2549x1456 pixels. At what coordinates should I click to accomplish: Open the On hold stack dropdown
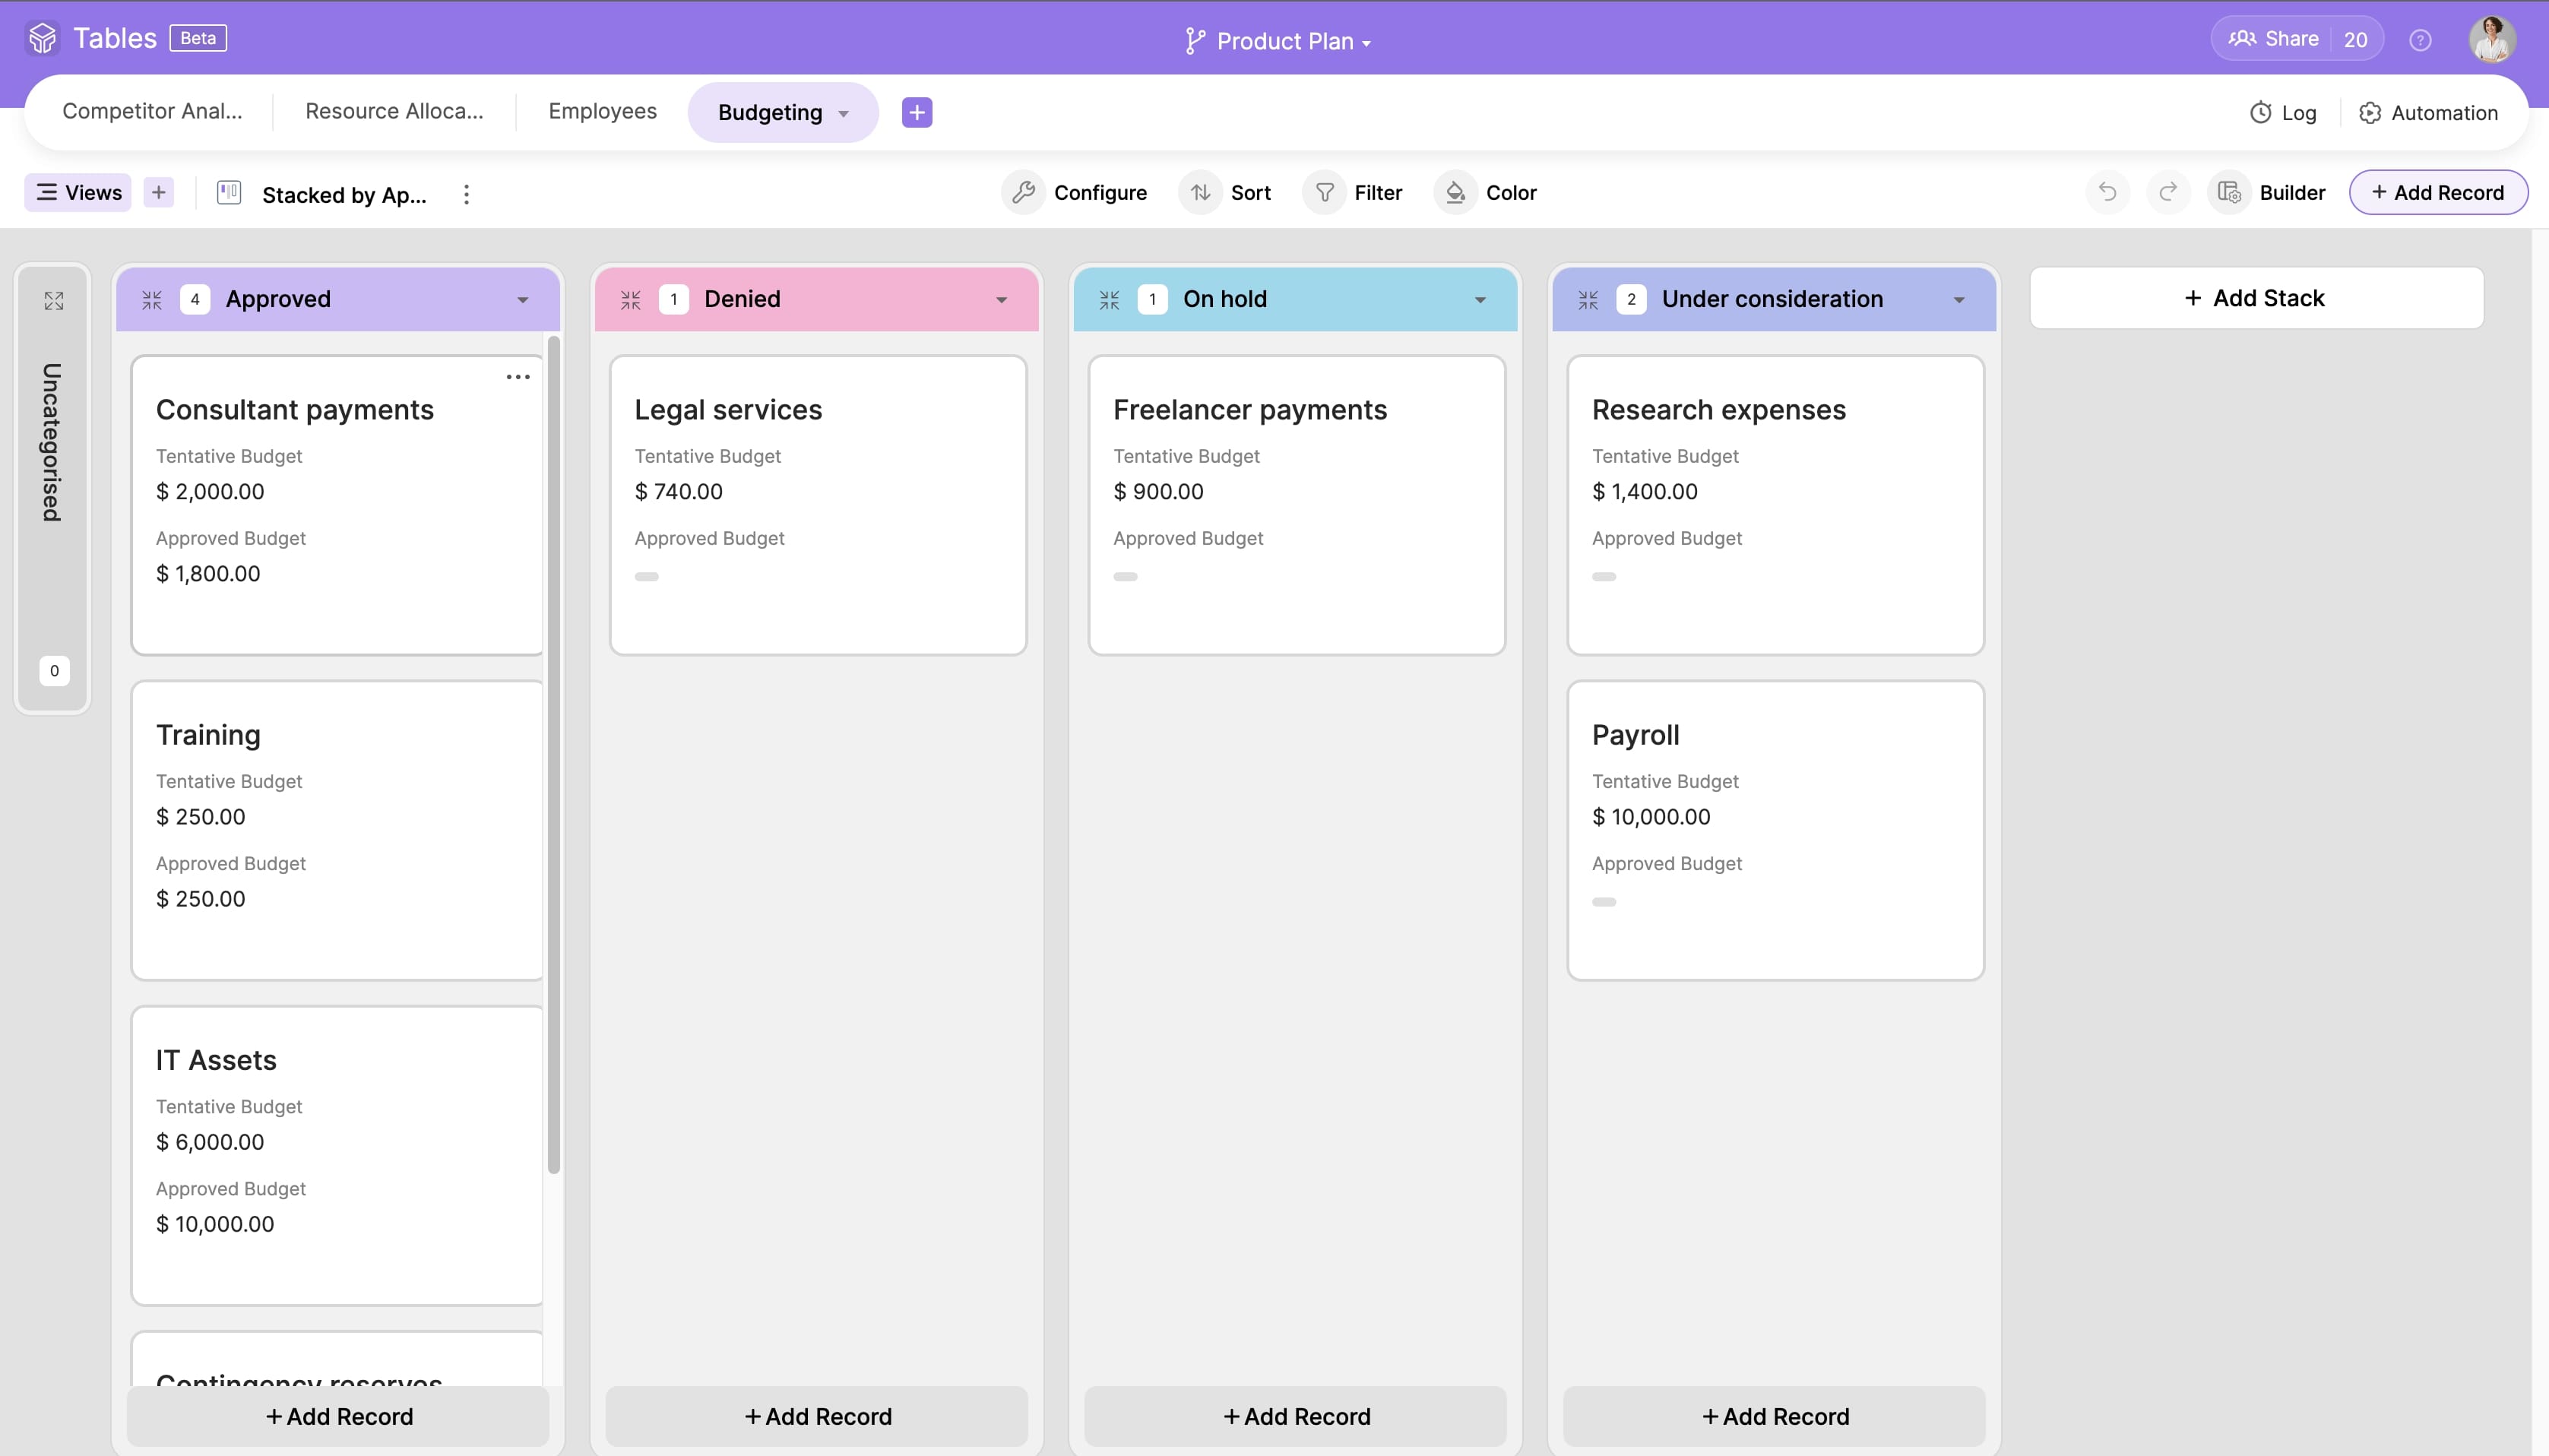tap(1480, 300)
